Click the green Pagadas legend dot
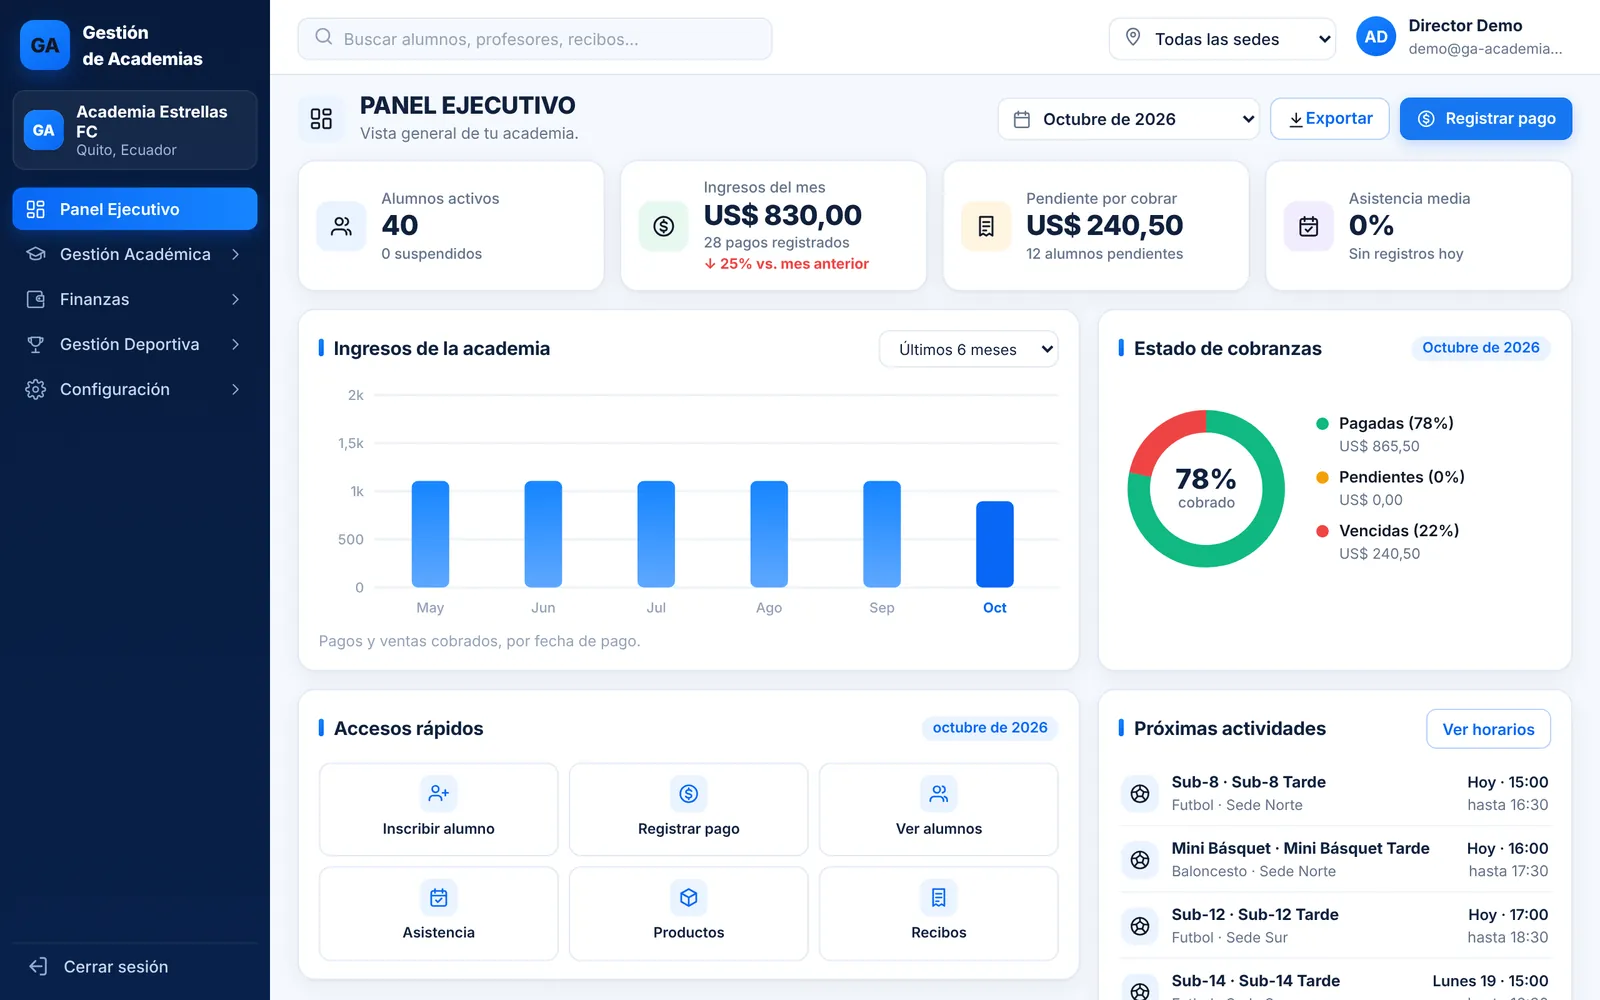This screenshot has height=1000, width=1600. [1322, 424]
